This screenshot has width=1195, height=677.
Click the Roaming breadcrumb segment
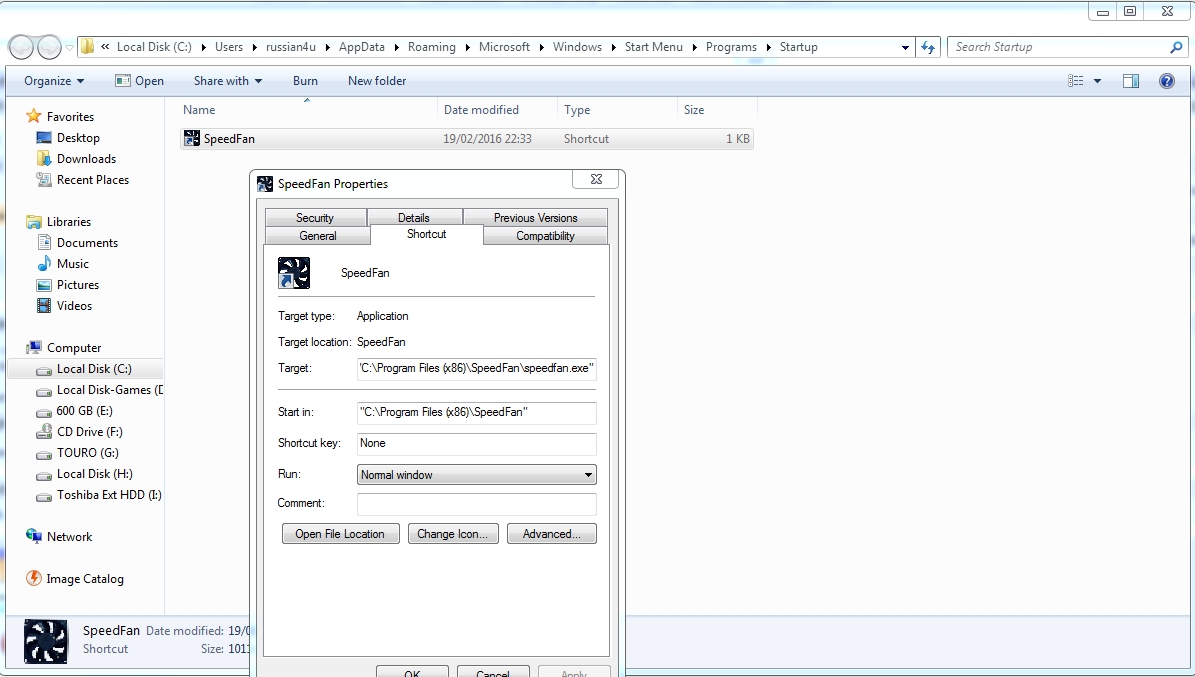pos(431,47)
